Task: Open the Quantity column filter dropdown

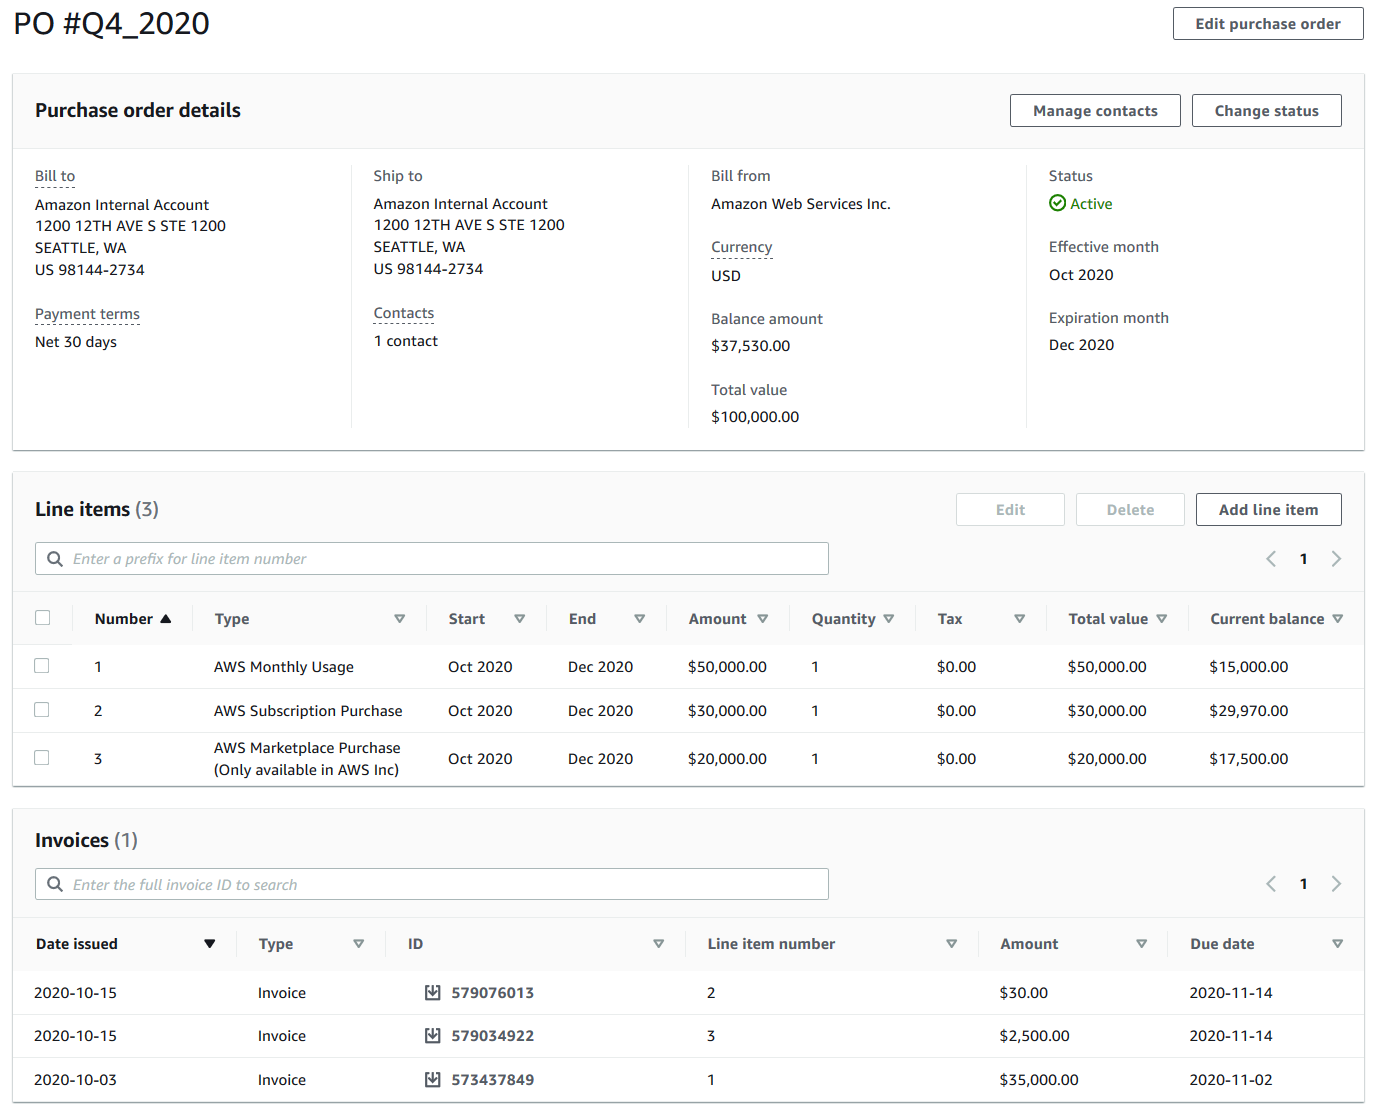Action: 889,618
